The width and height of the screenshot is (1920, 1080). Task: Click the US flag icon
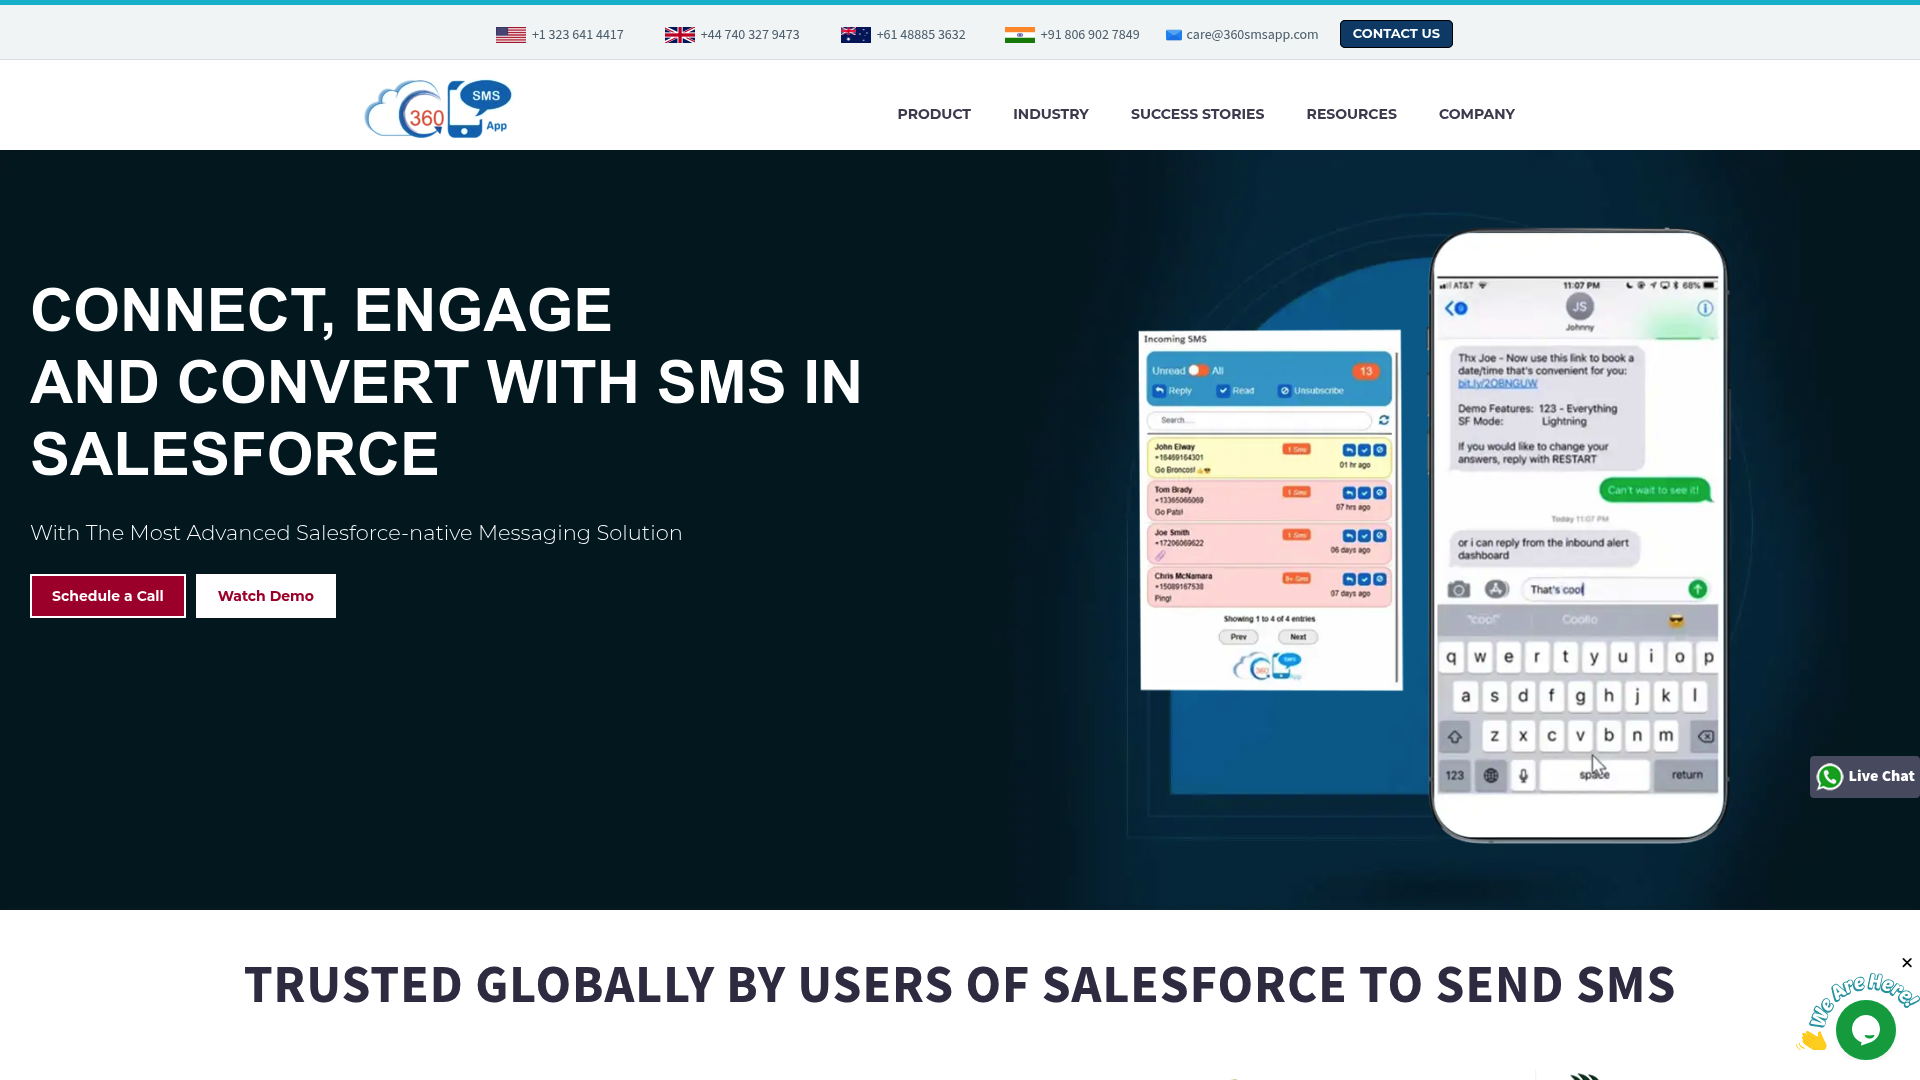tap(510, 35)
